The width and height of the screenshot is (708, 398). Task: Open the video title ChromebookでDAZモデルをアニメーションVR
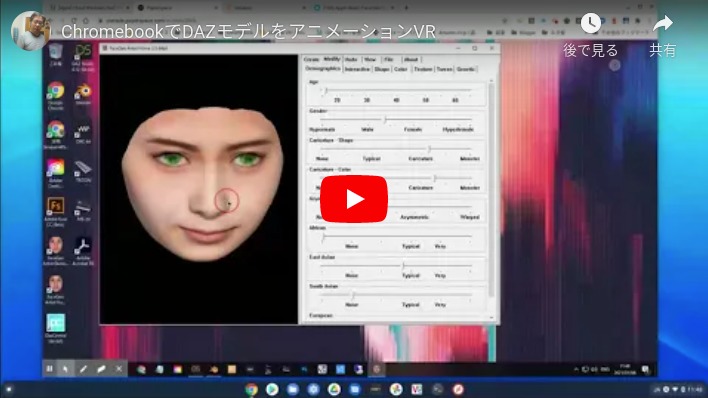coord(248,32)
